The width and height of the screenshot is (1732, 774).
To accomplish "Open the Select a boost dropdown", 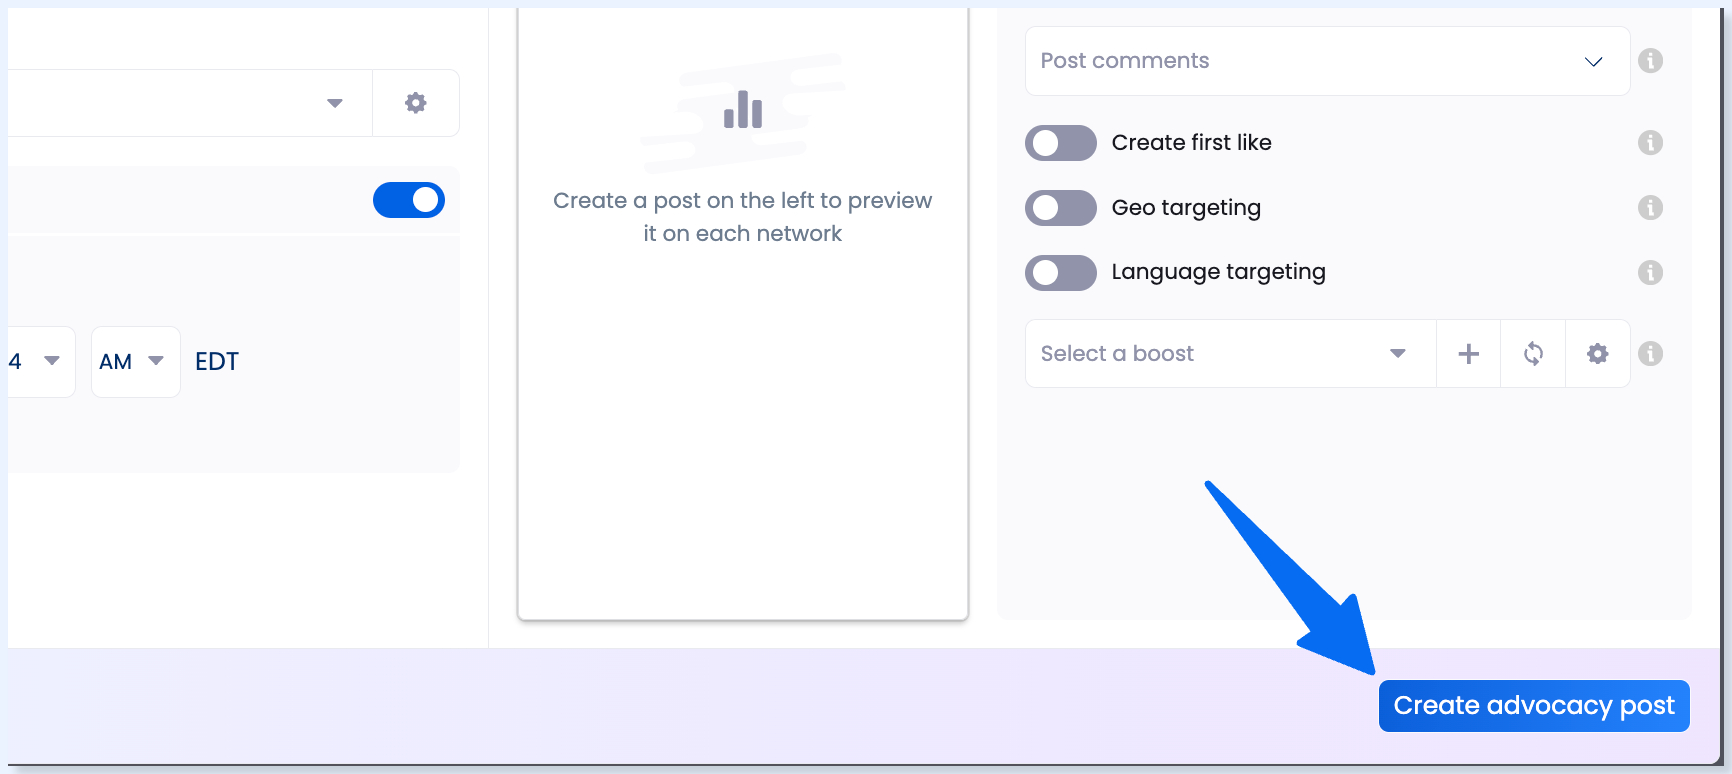I will 1231,354.
